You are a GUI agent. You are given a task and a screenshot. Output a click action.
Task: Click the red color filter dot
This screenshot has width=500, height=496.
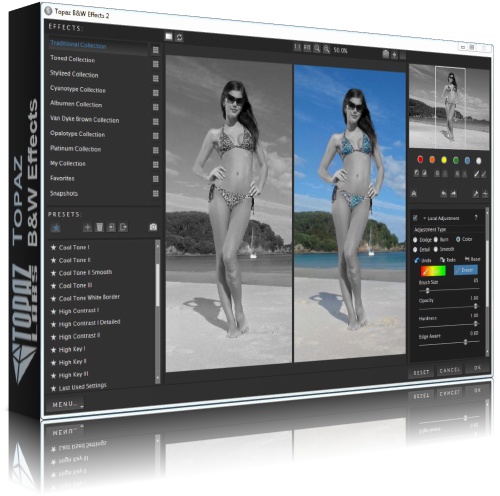click(420, 160)
